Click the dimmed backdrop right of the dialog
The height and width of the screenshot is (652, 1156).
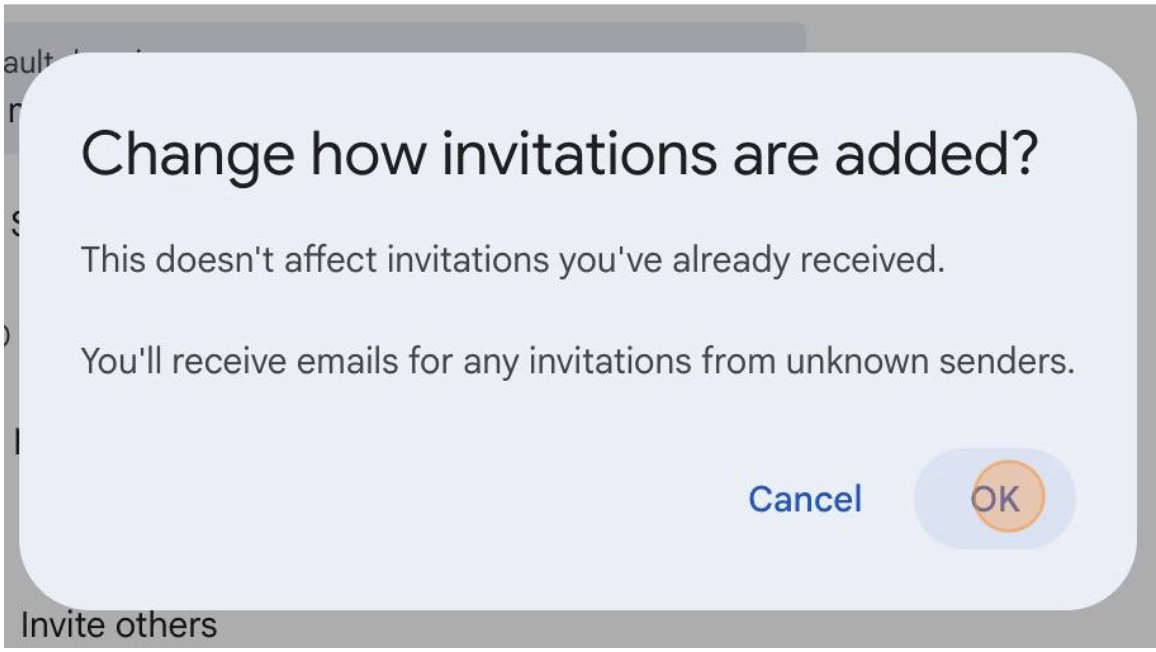coord(1147,330)
